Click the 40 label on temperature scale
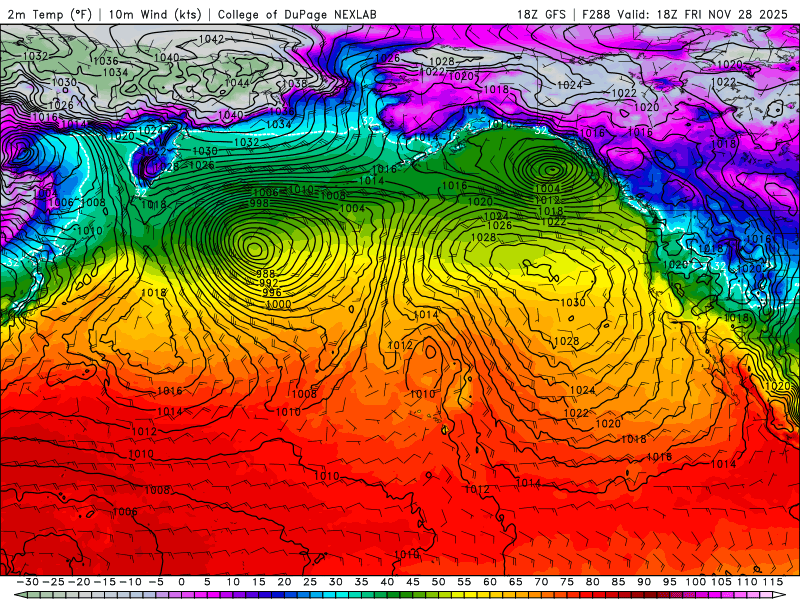 click(x=387, y=582)
